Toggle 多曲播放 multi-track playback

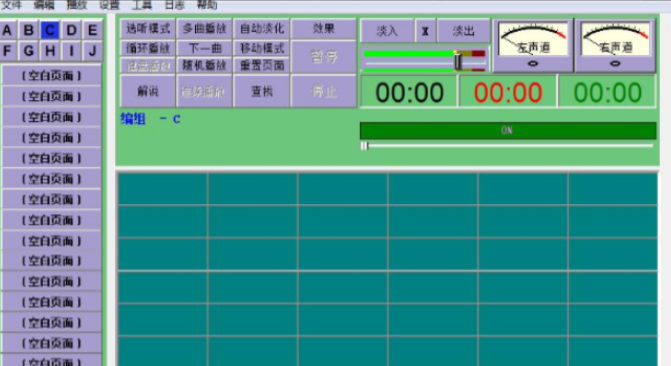[205, 29]
